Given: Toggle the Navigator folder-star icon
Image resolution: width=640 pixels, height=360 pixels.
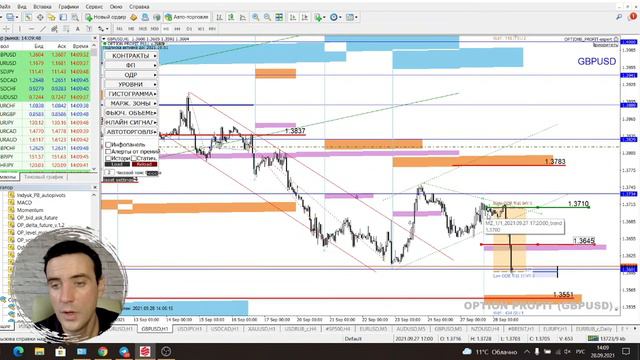Looking at the screenshot, I should coord(52,17).
